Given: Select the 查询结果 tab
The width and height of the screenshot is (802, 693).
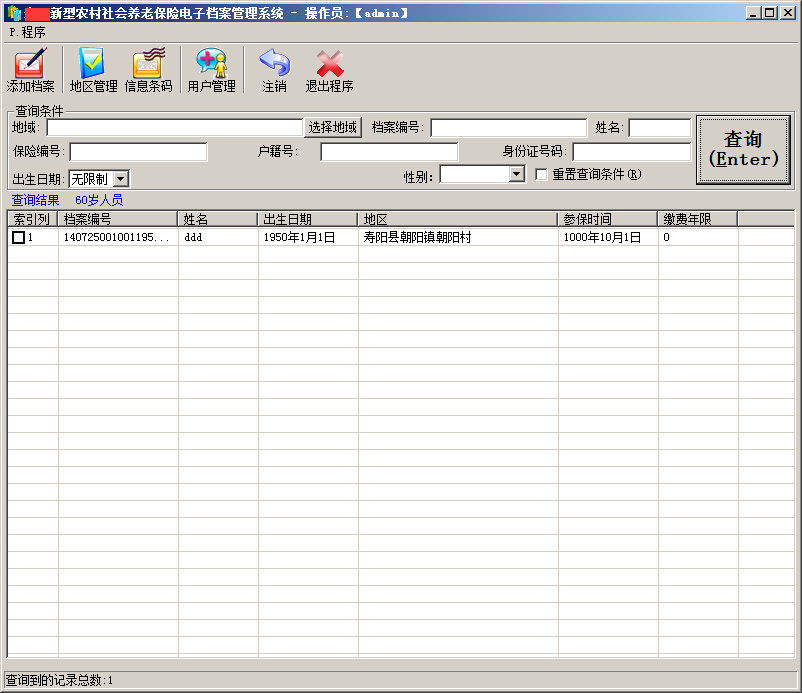Looking at the screenshot, I should [35, 200].
